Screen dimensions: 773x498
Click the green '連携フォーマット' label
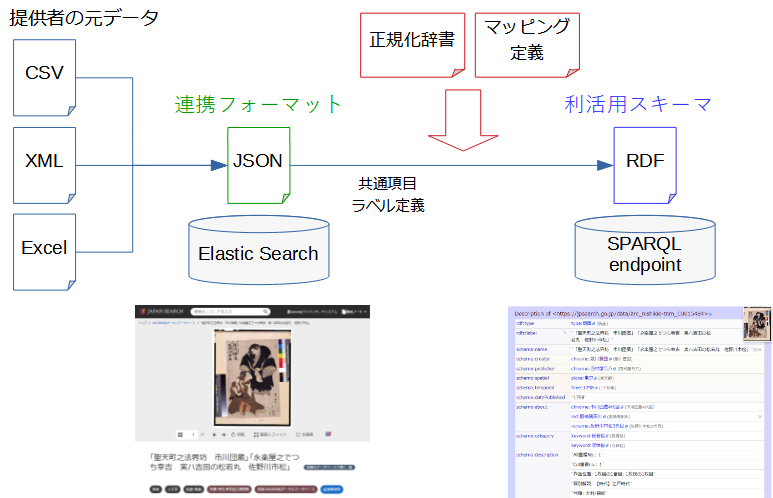pyautogui.click(x=258, y=105)
